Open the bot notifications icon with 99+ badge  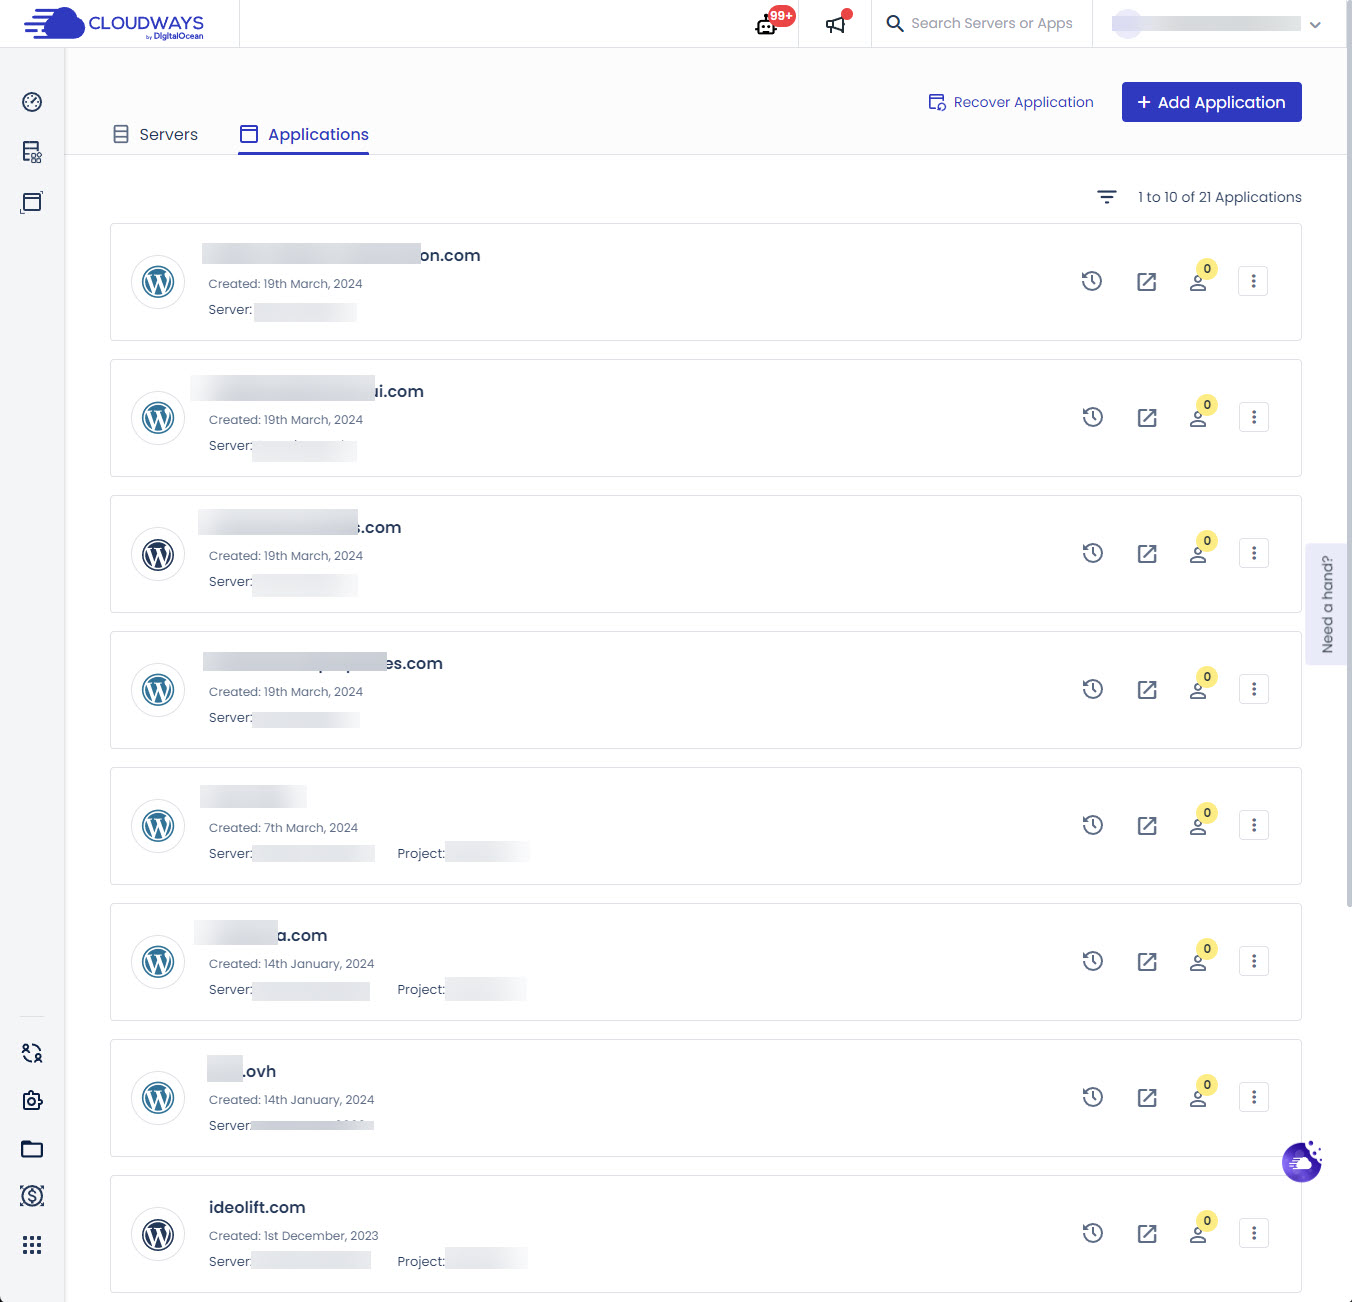(767, 24)
